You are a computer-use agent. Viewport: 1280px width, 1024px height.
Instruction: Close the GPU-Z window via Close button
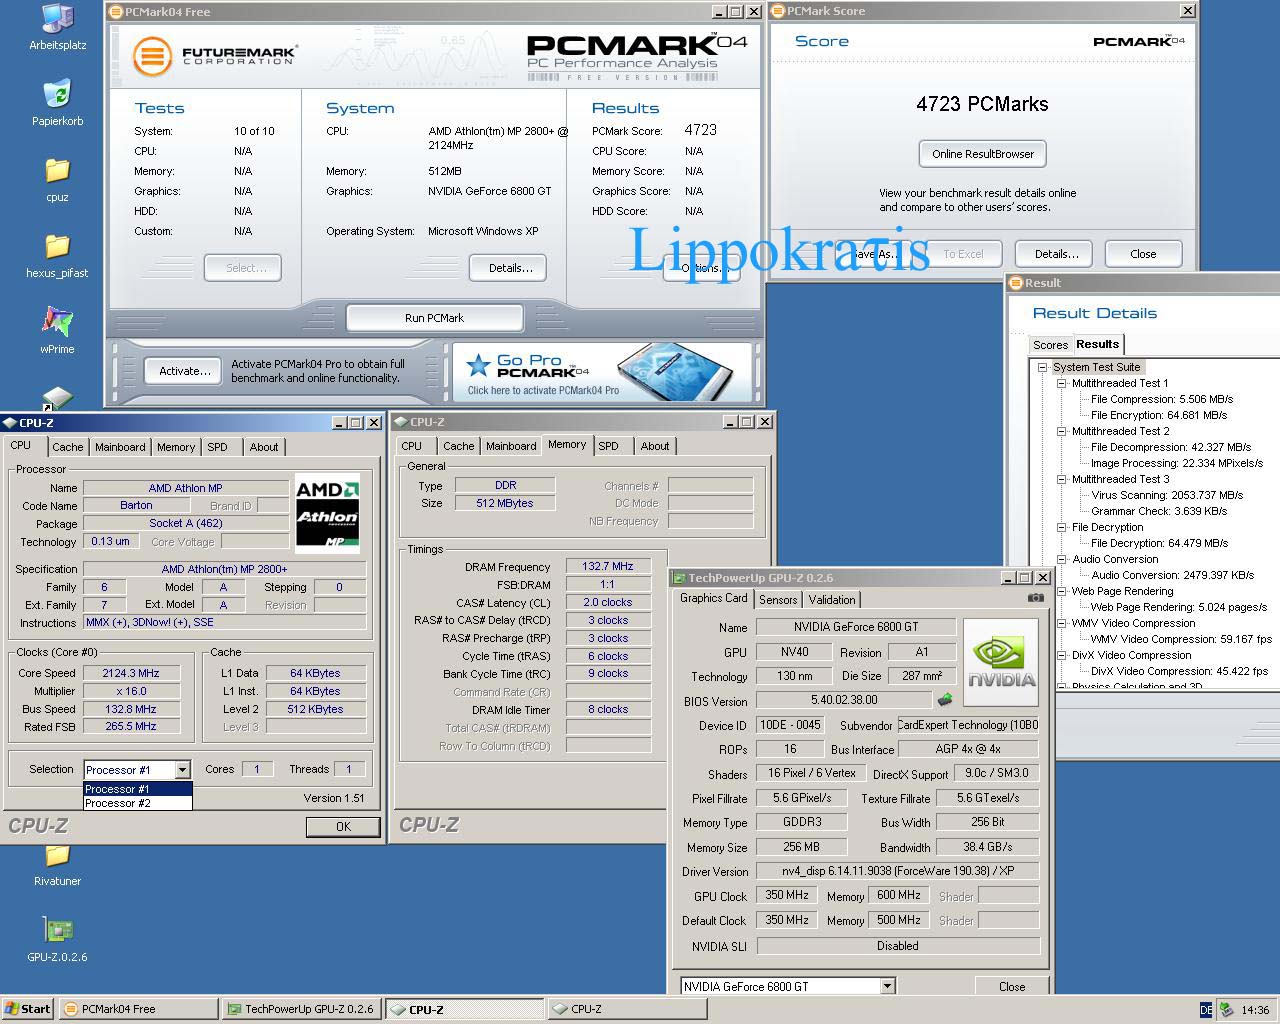pos(1012,986)
